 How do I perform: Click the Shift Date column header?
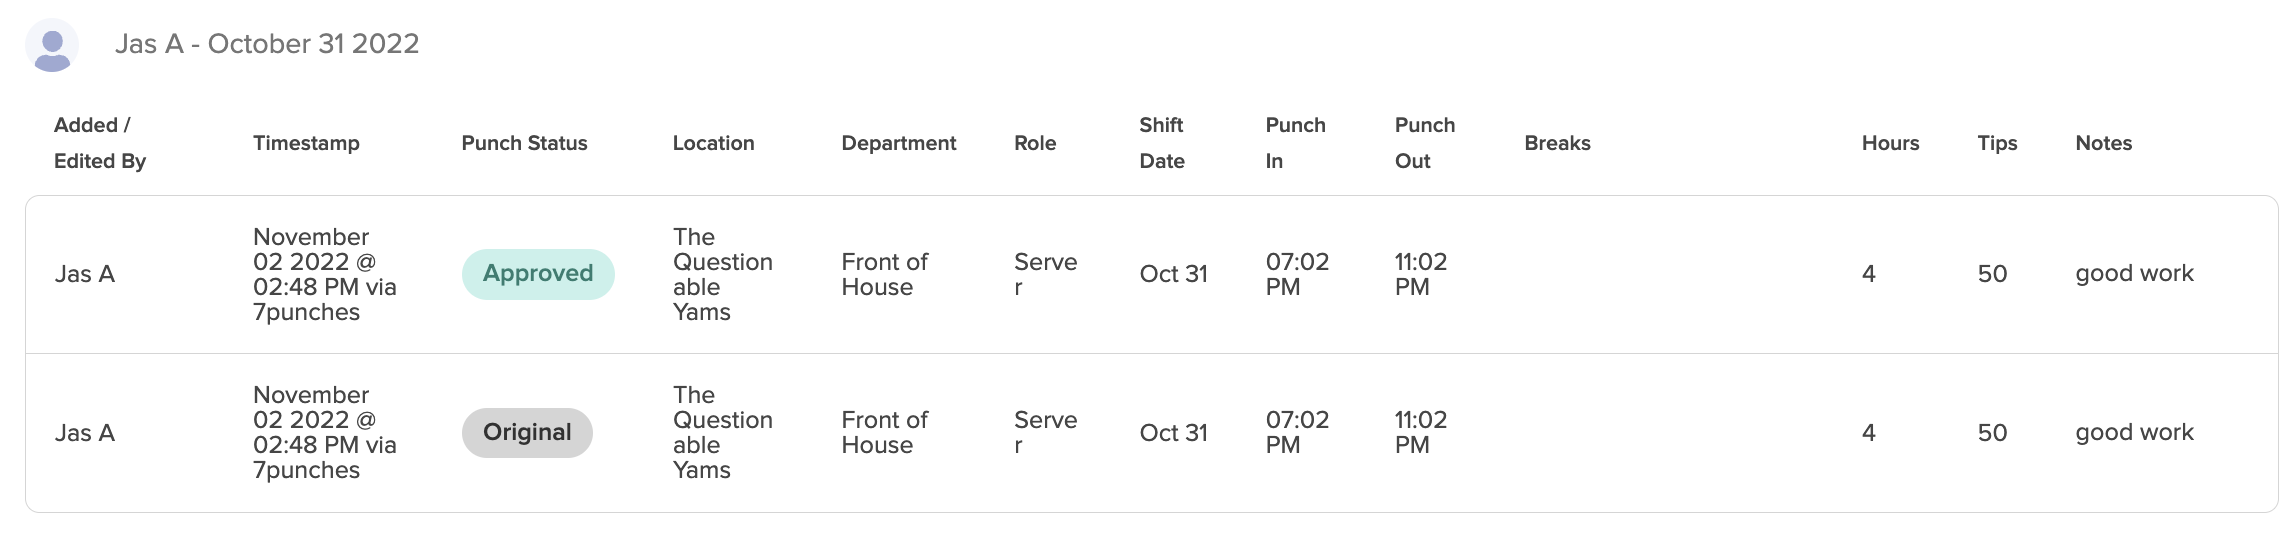pyautogui.click(x=1162, y=143)
